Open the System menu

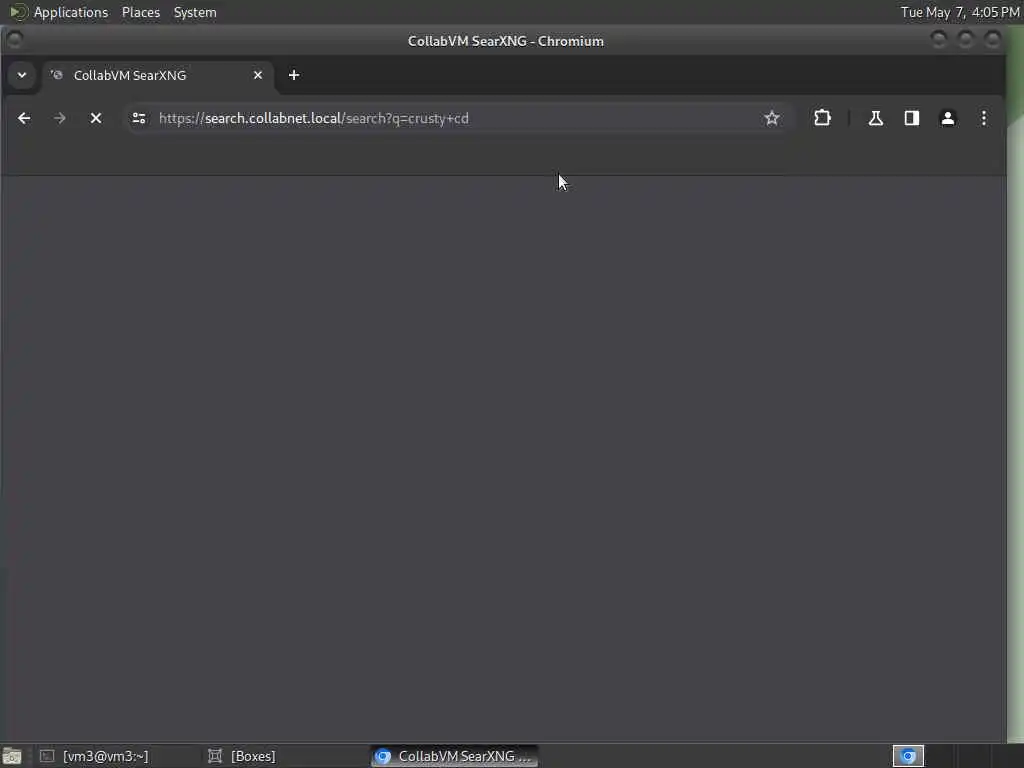tap(195, 12)
